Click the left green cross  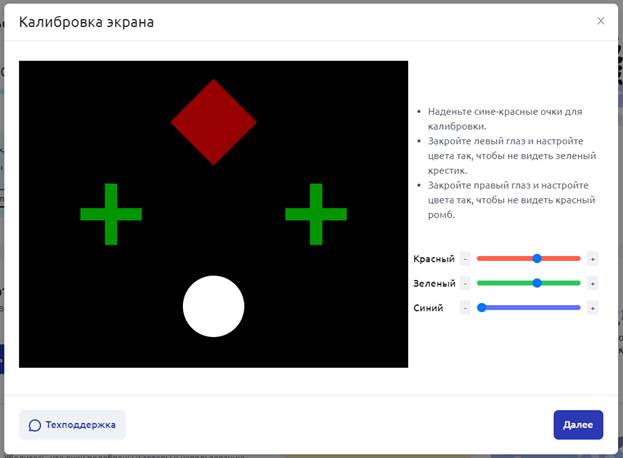tap(111, 214)
